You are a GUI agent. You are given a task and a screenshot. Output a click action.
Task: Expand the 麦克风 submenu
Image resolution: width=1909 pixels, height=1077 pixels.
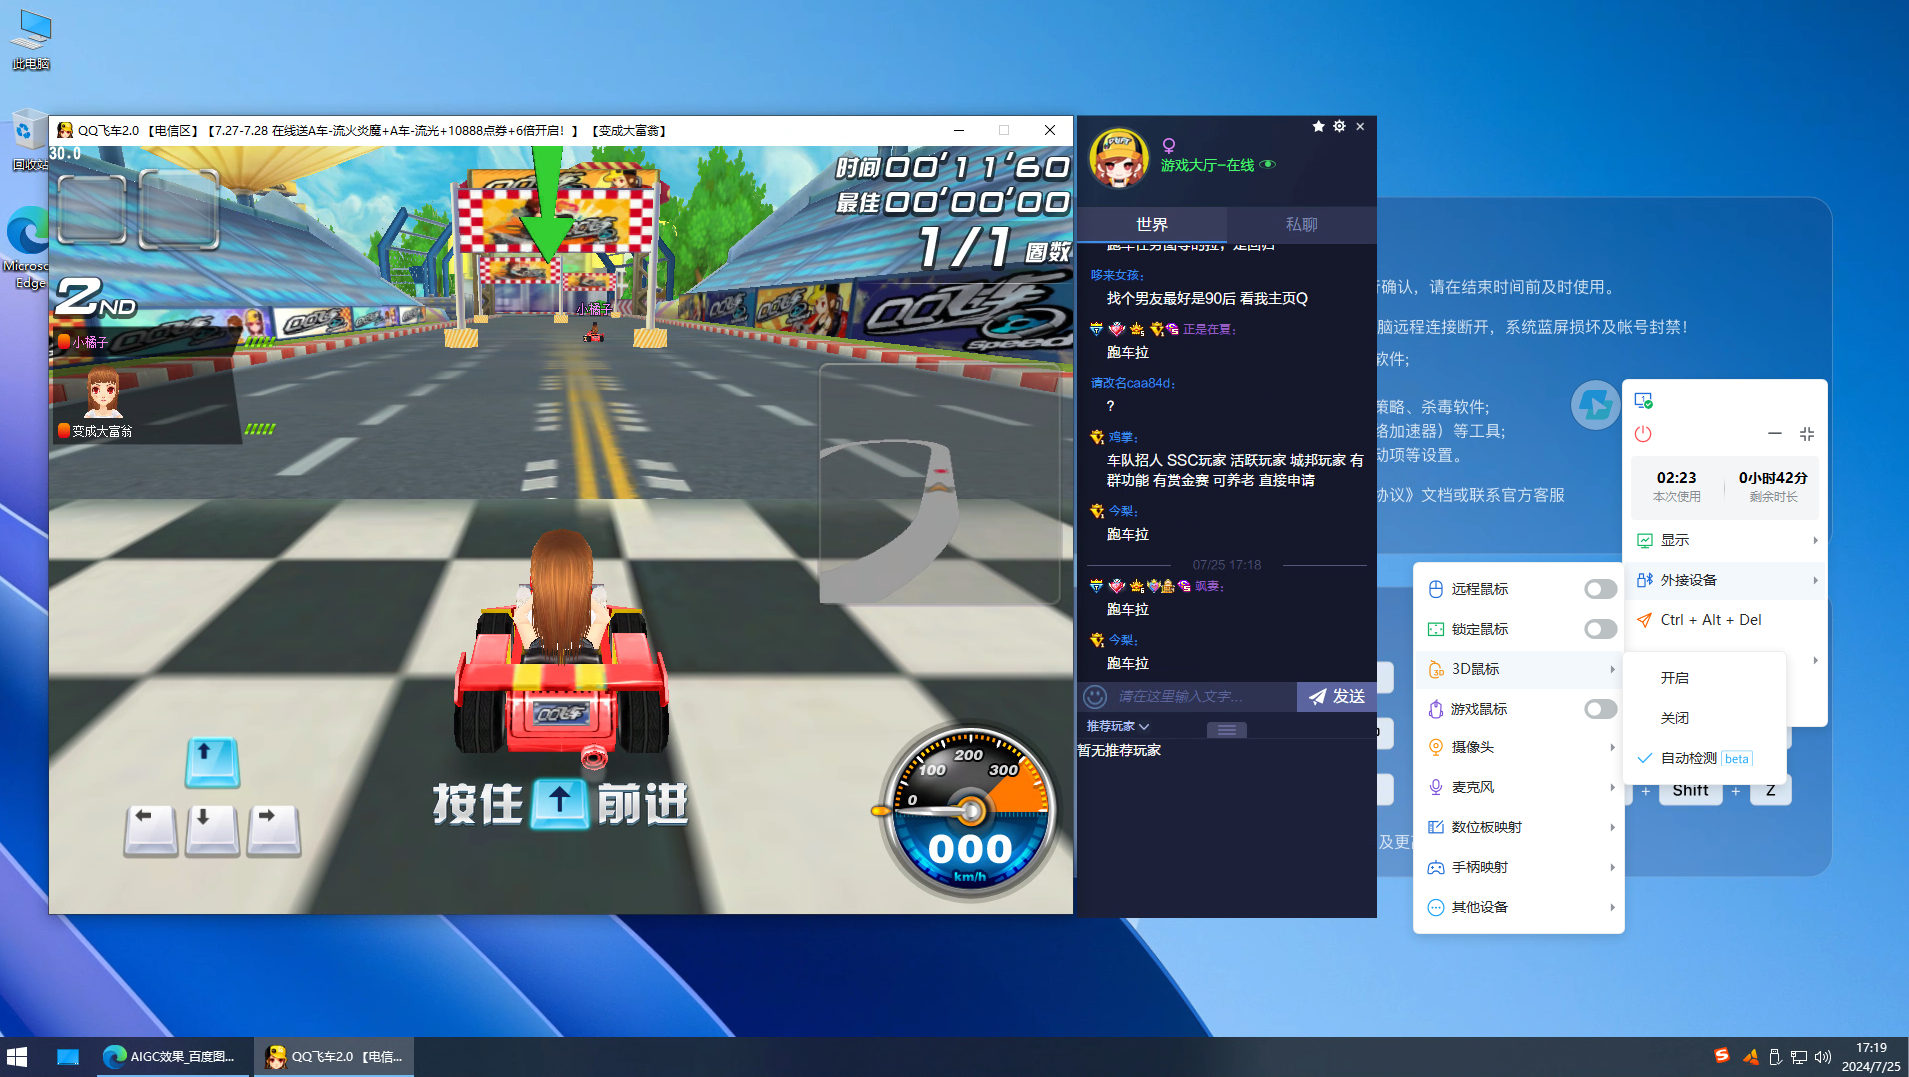[x=1519, y=787]
